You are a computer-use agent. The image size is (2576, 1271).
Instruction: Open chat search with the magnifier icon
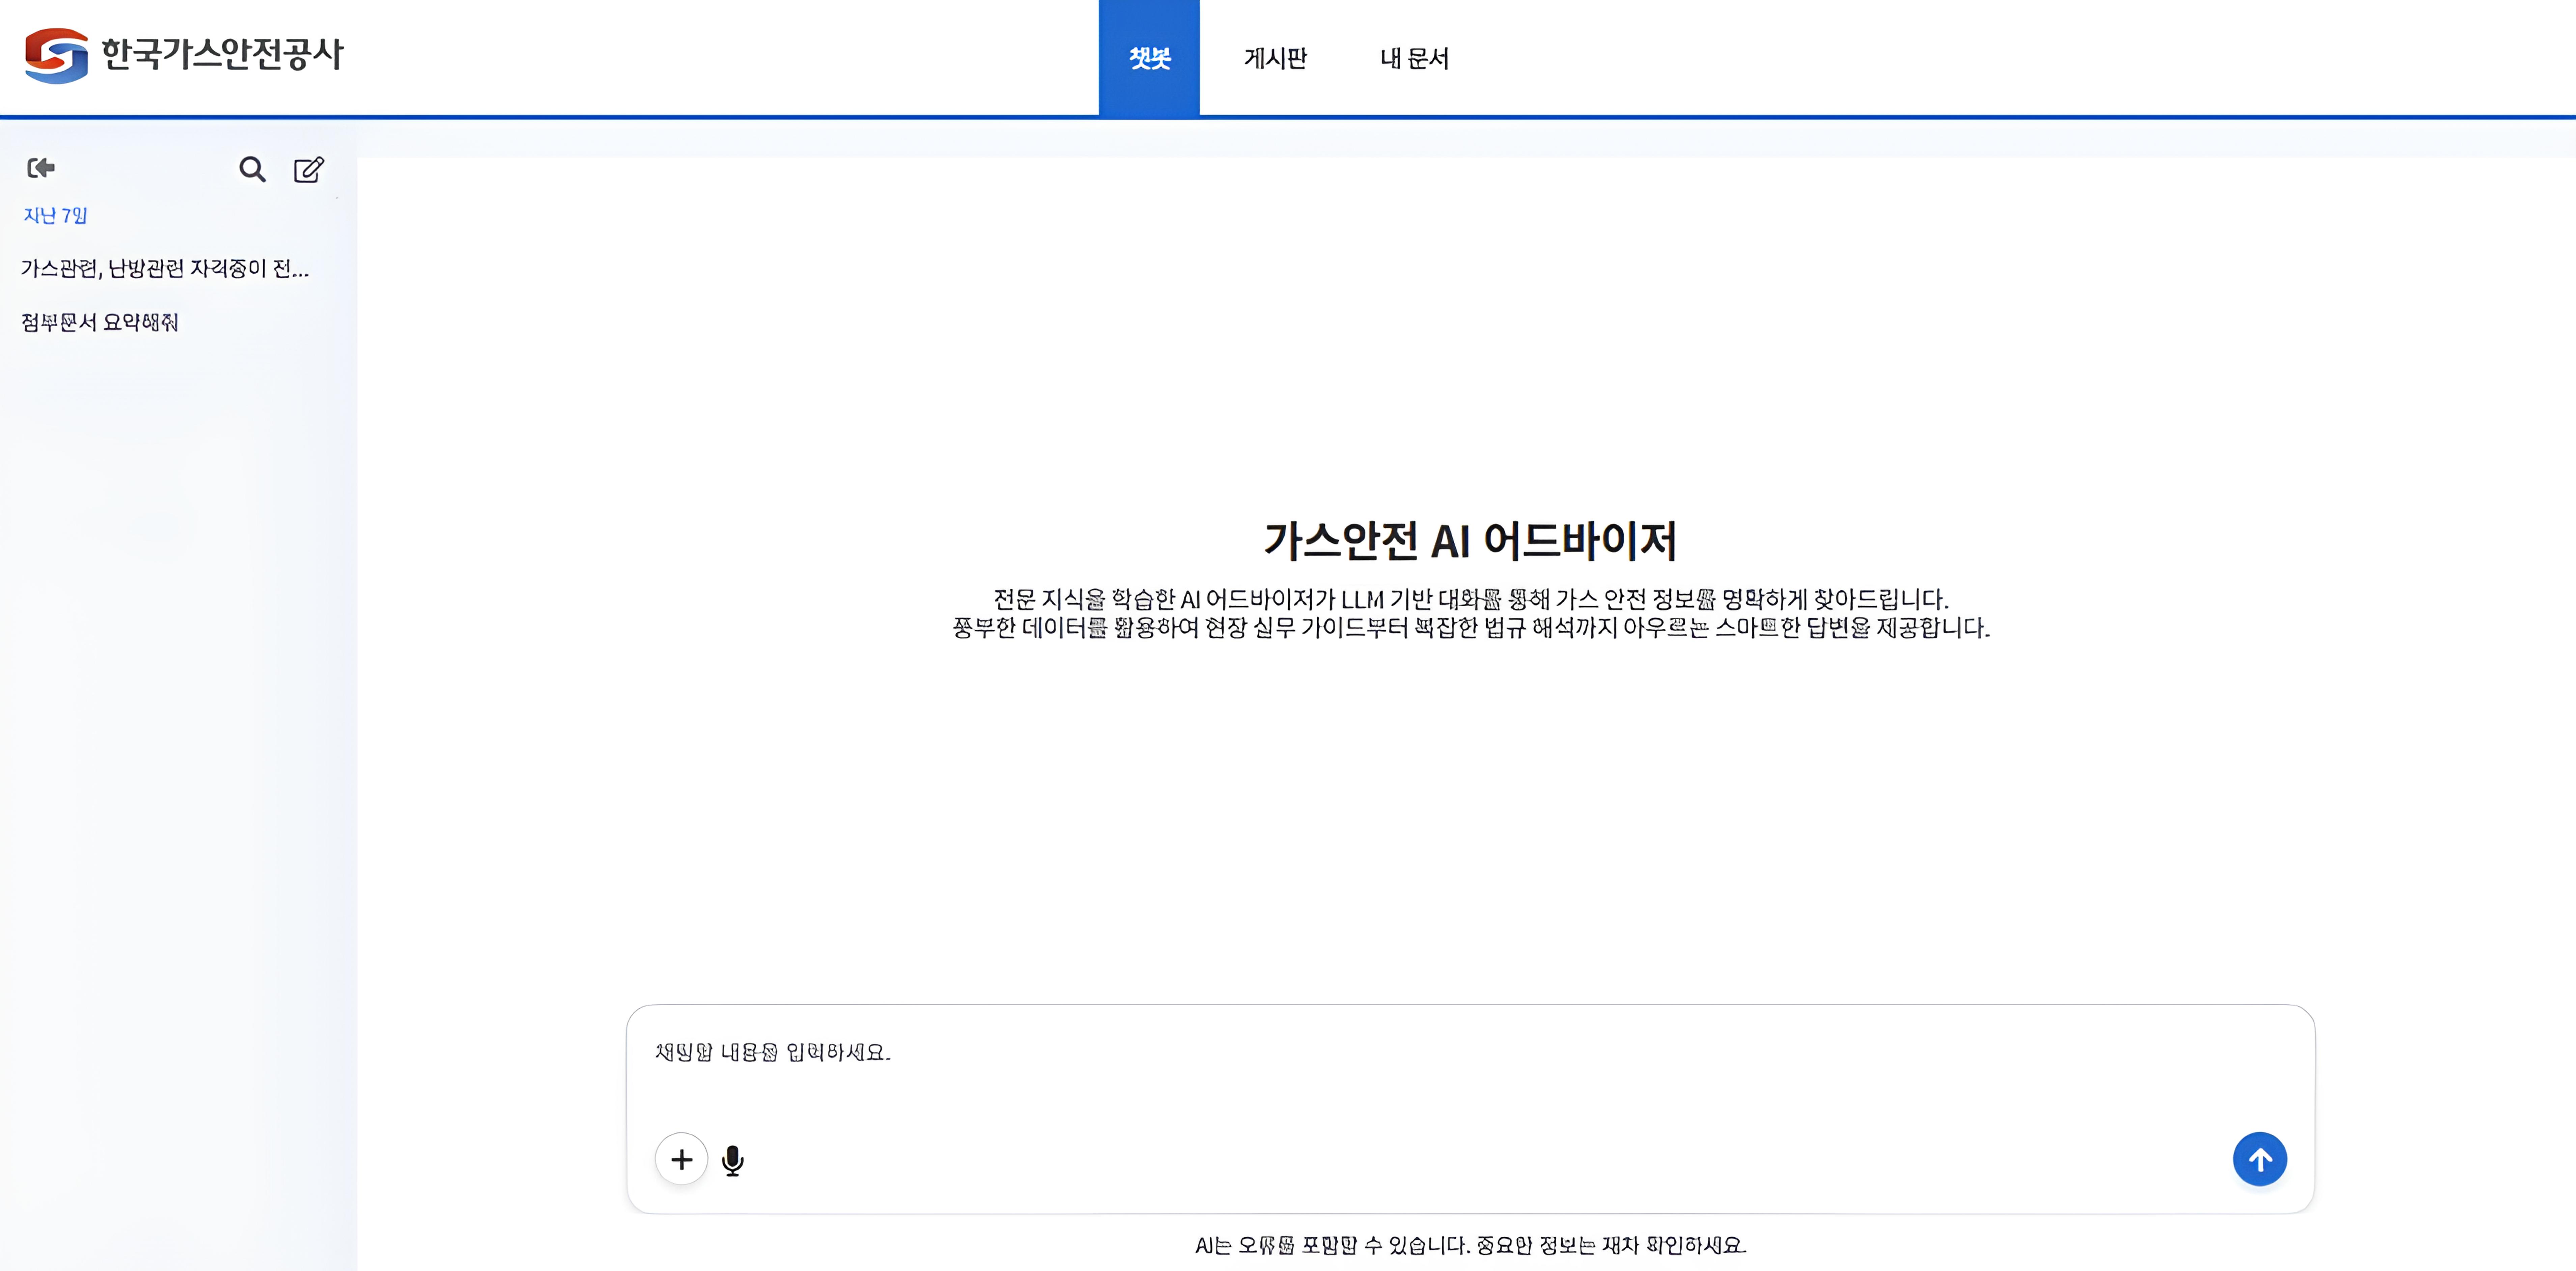tap(252, 169)
